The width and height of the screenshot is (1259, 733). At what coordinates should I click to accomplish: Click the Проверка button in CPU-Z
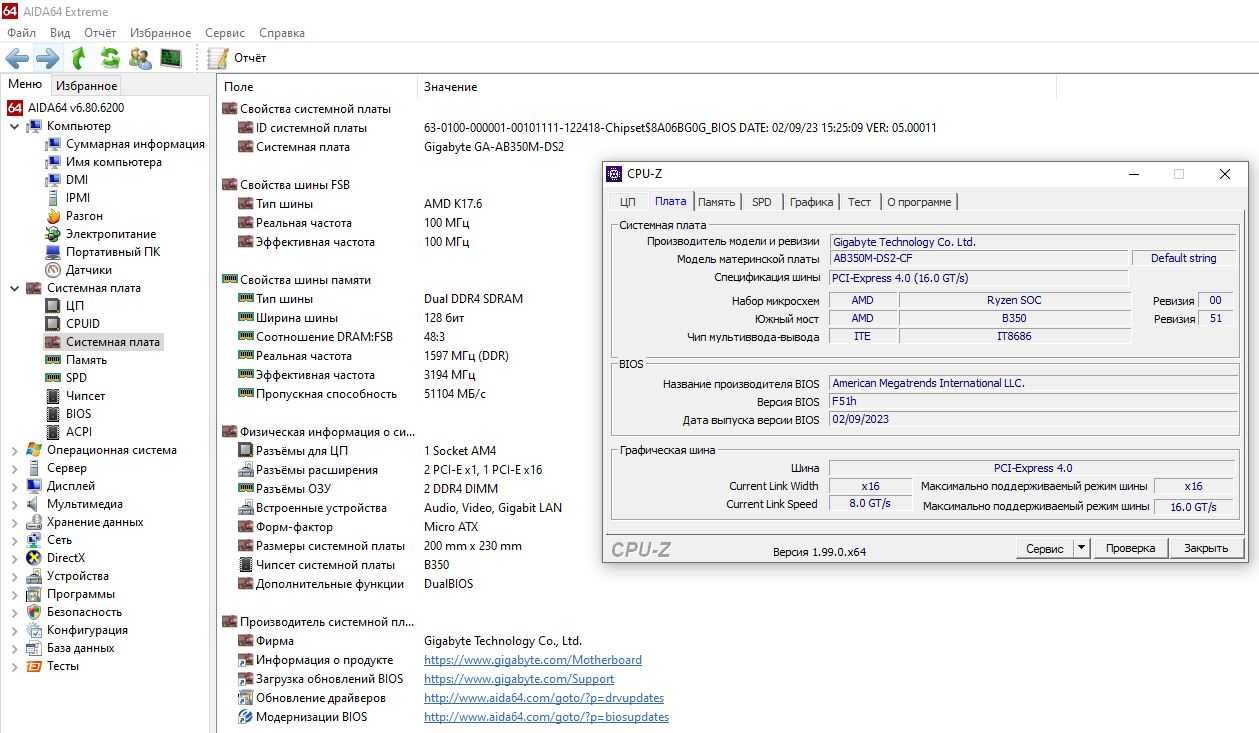[1130, 548]
